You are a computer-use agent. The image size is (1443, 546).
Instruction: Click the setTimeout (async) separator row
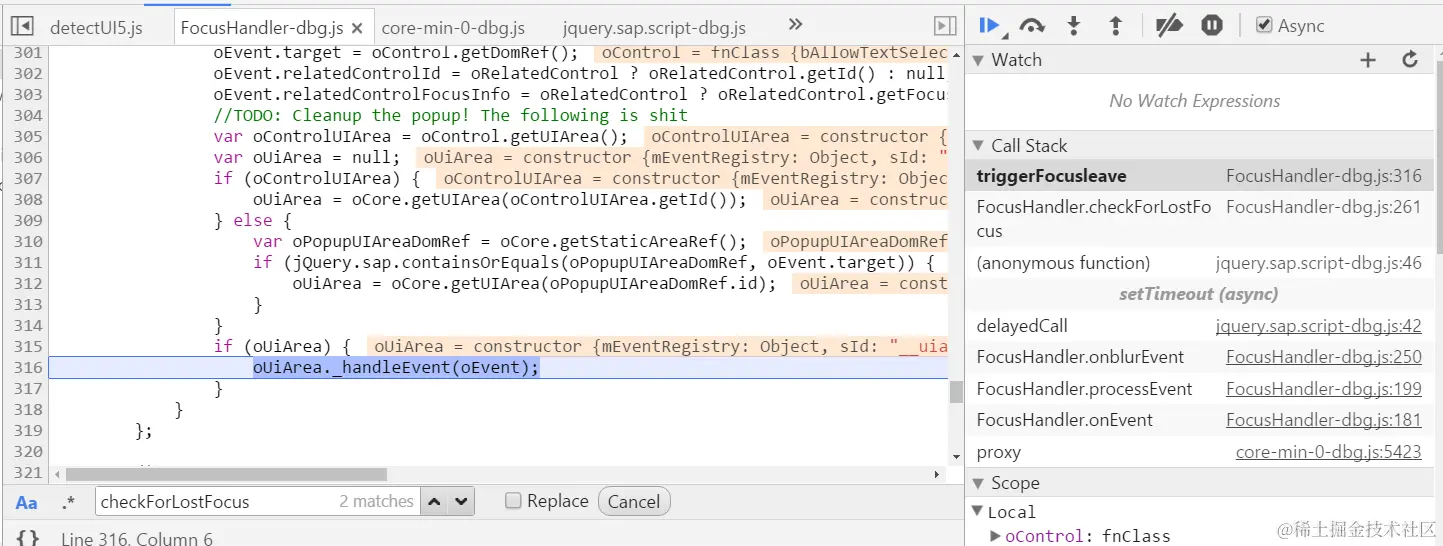pos(1199,294)
